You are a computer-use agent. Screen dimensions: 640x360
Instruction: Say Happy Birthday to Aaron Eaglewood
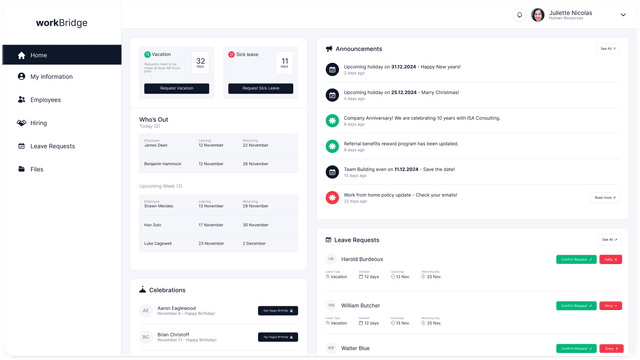(x=278, y=311)
